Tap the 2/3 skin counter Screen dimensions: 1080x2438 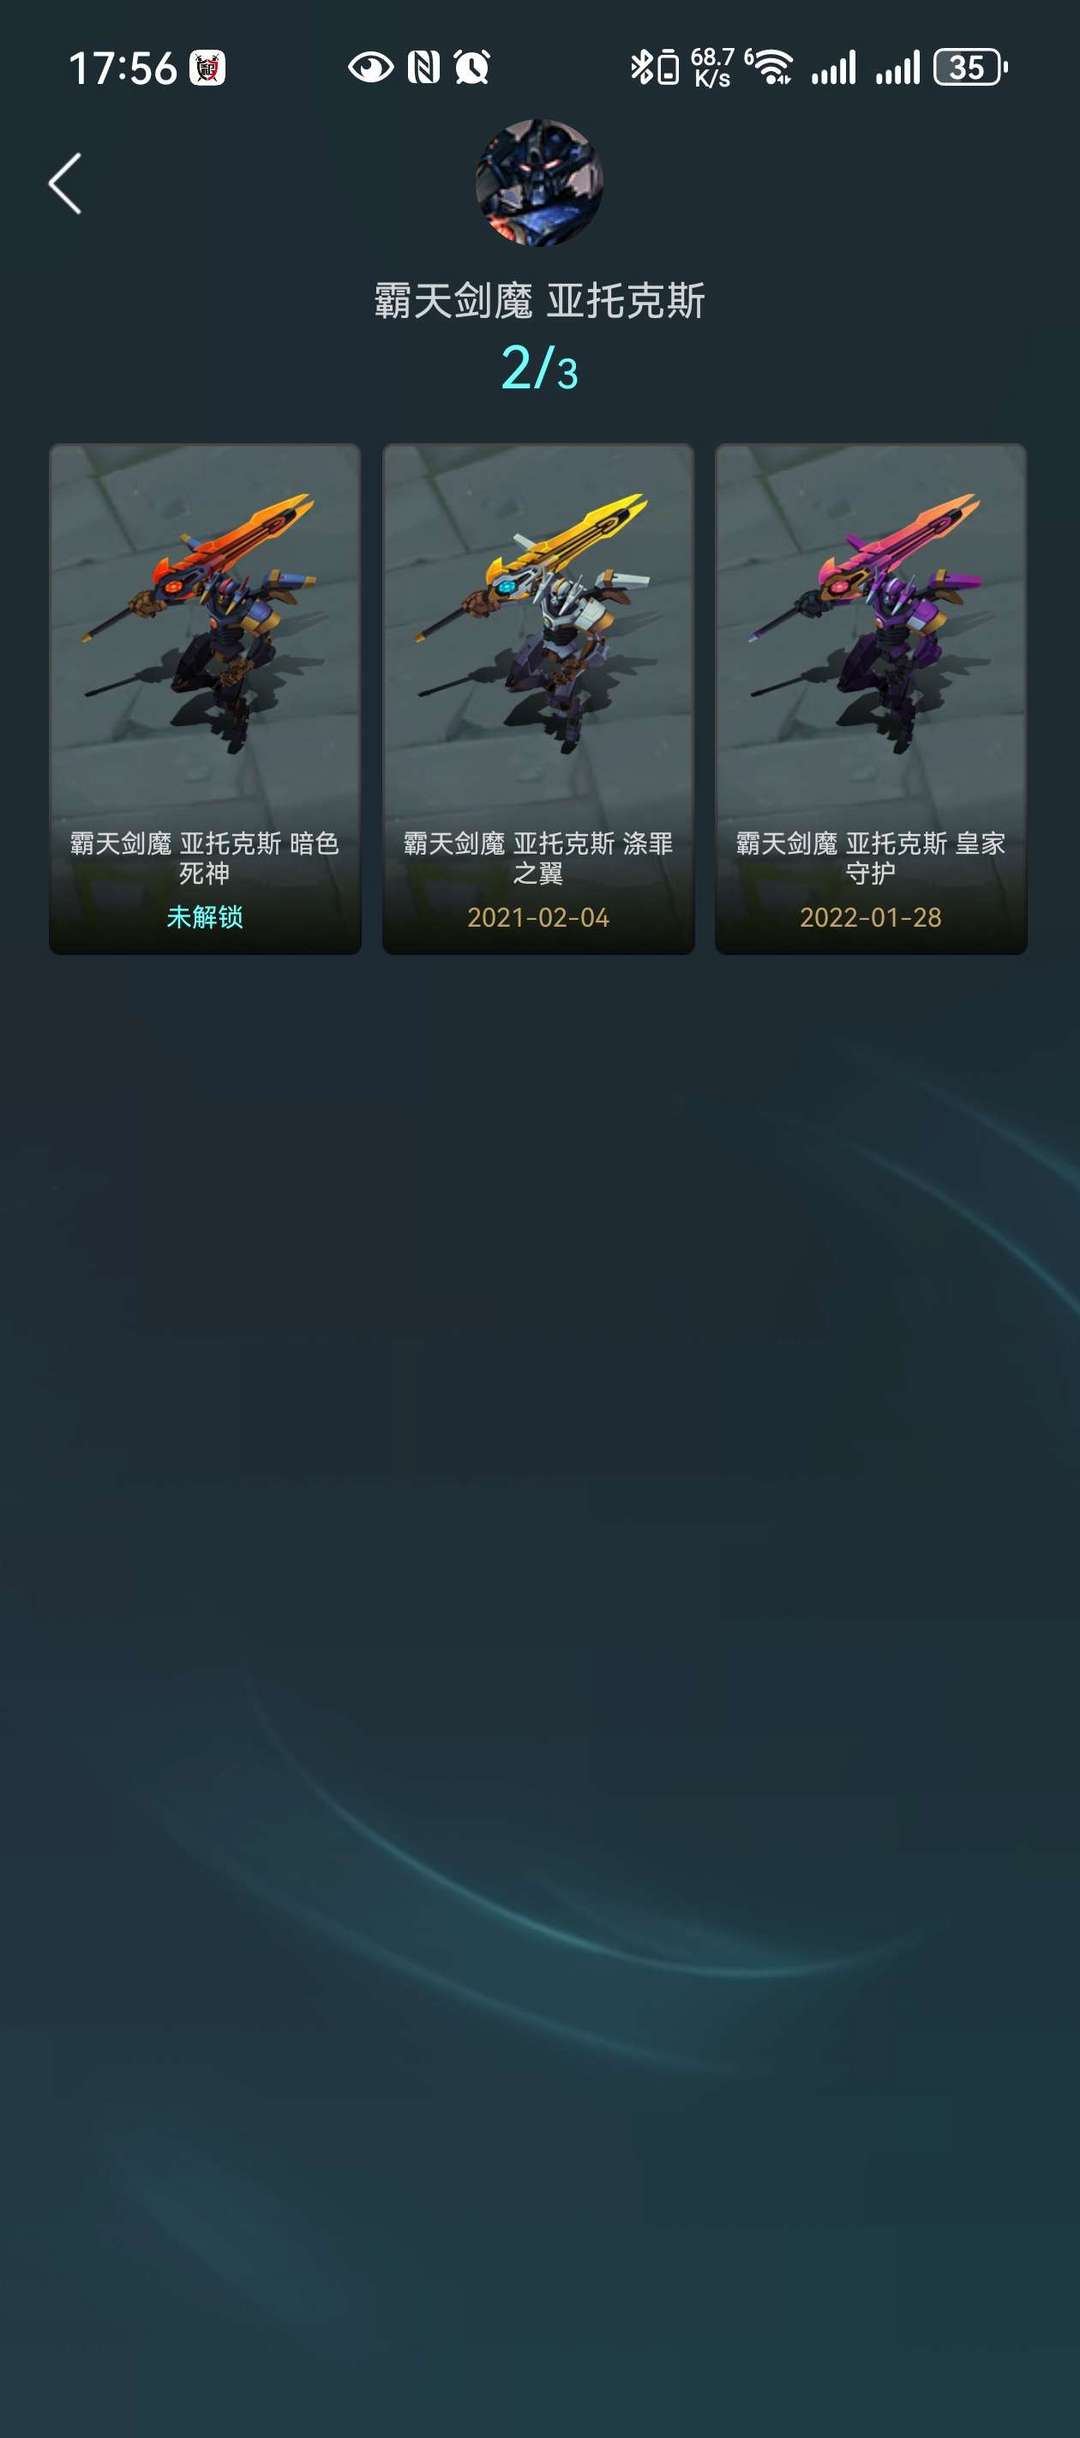[539, 368]
